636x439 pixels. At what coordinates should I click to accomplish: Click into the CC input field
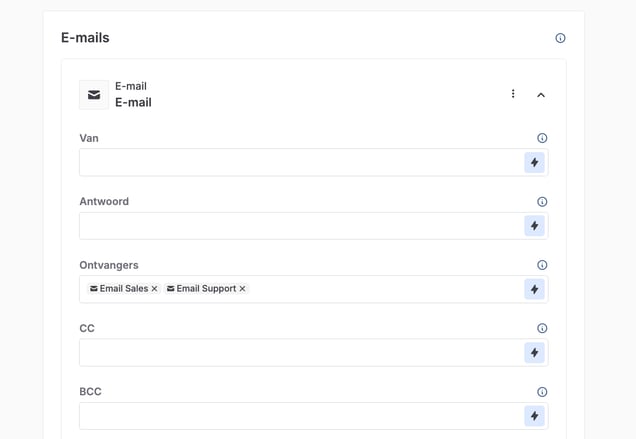(x=300, y=353)
